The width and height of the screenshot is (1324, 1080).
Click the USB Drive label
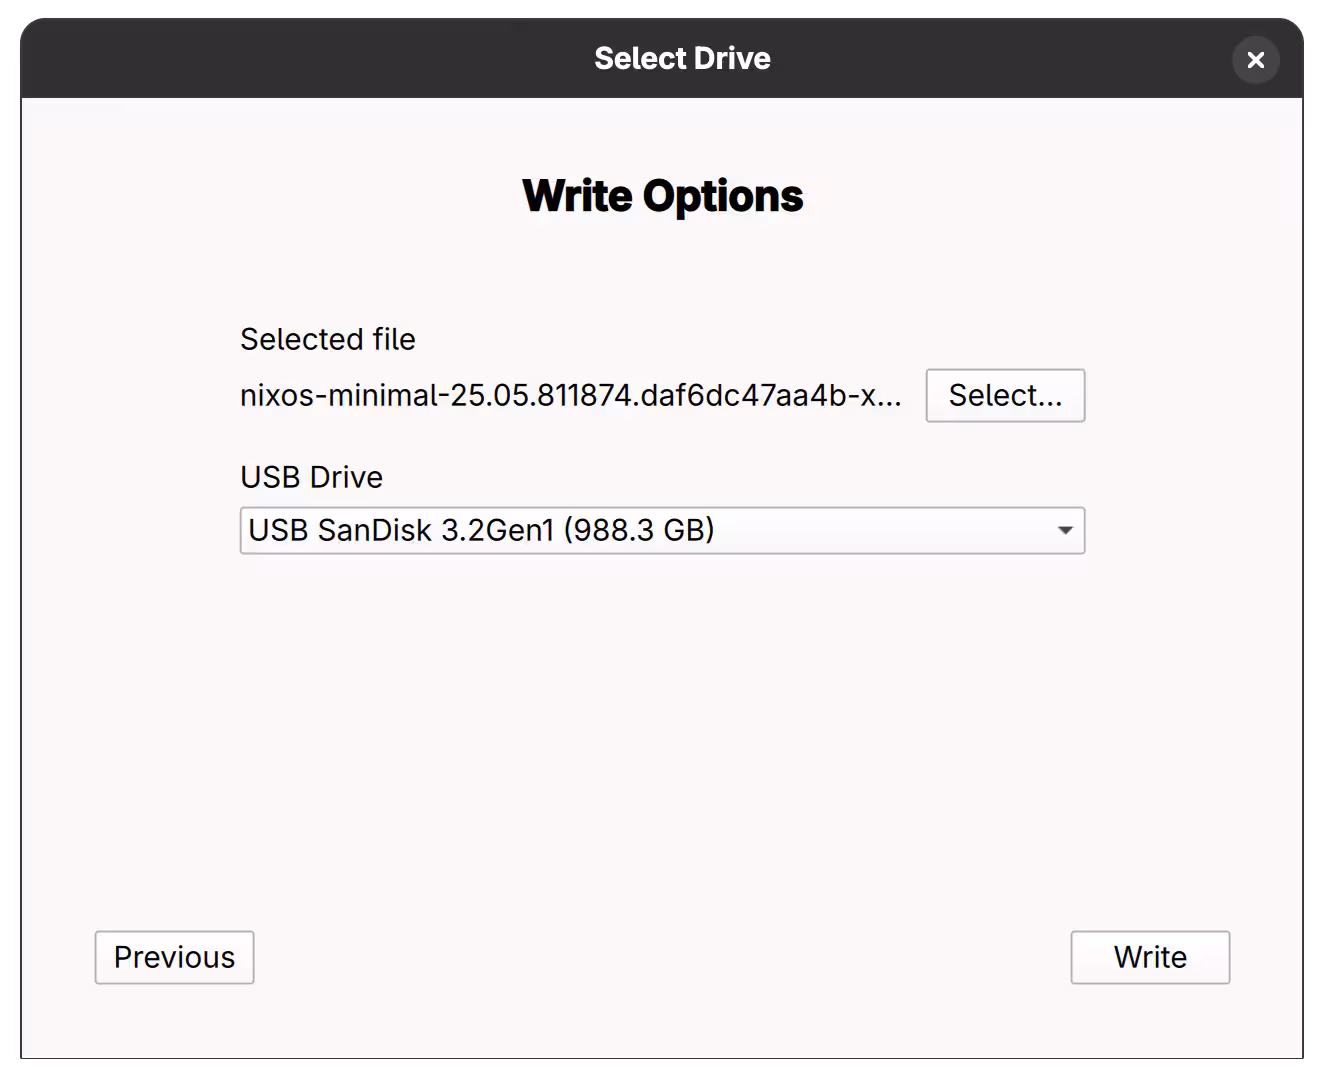point(311,477)
